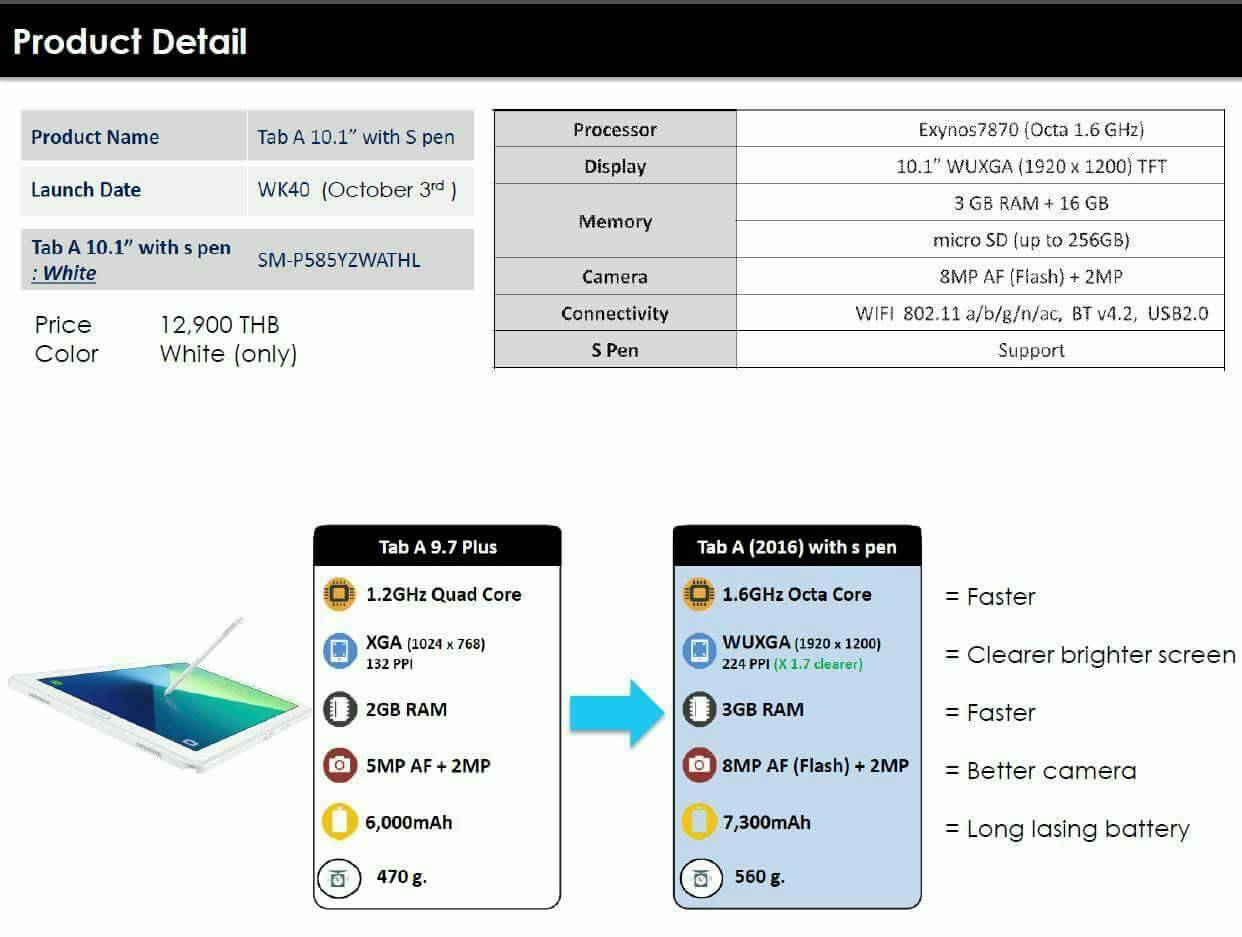Viewport: 1242px width, 937px height.
Task: Click the "3GB RAM" text in the blue card
Action: click(x=763, y=709)
